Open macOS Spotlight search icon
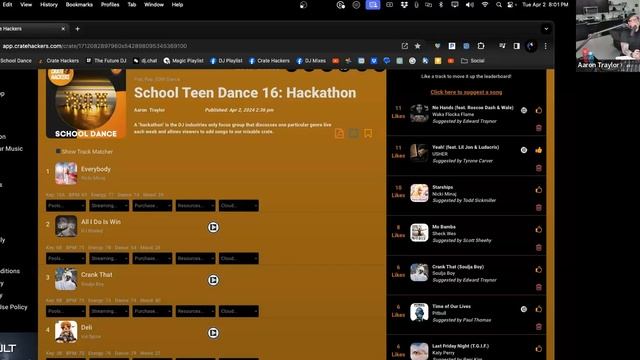Screen dimensions: 640x360 [x=499, y=5]
